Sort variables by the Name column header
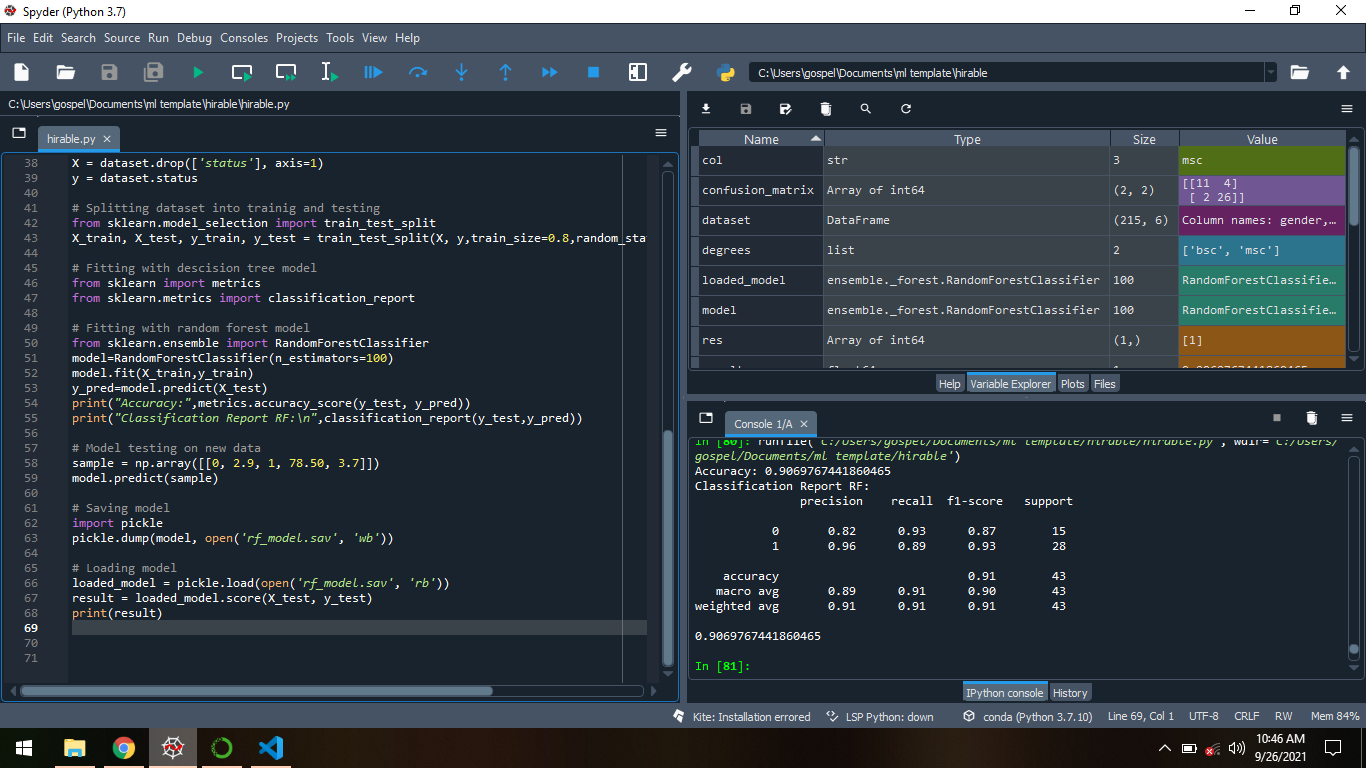 761,139
